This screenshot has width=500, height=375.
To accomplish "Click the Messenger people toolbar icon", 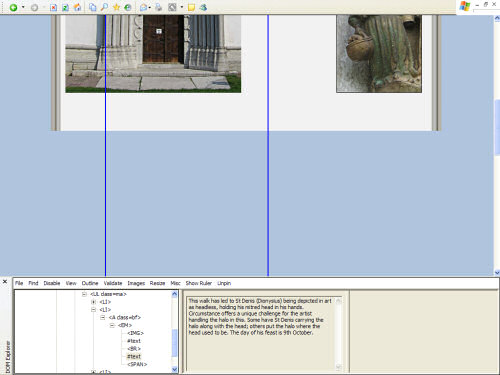I will (x=203, y=7).
